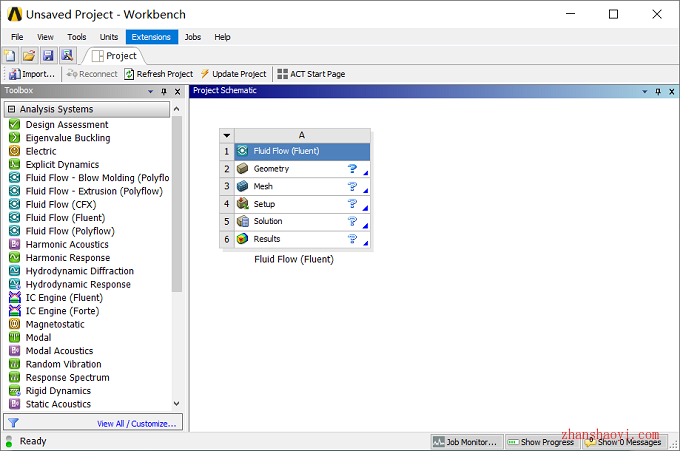The width and height of the screenshot is (680, 451).
Task: Click Hydrodynamic Response icon
Action: tap(14, 284)
